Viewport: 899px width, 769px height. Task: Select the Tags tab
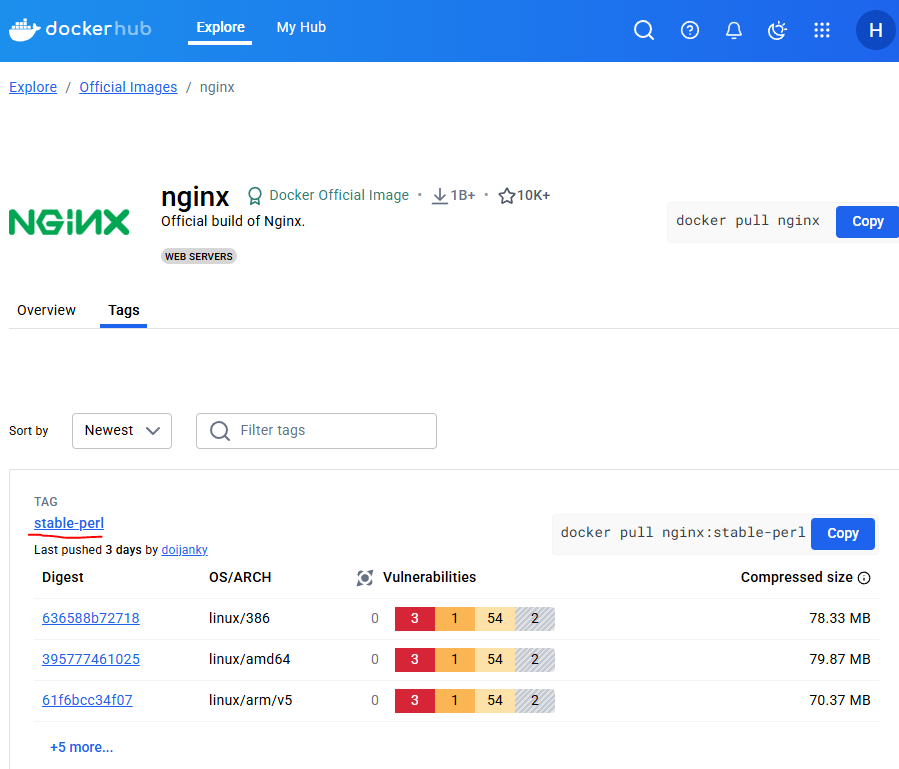tap(124, 310)
